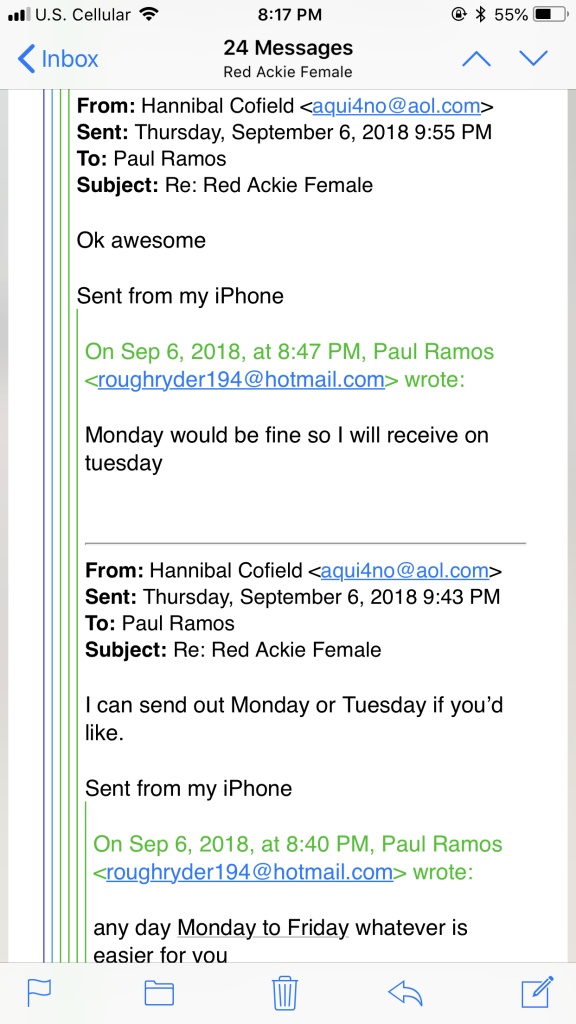This screenshot has width=576, height=1024.
Task: Delete message with the trash icon
Action: [285, 993]
